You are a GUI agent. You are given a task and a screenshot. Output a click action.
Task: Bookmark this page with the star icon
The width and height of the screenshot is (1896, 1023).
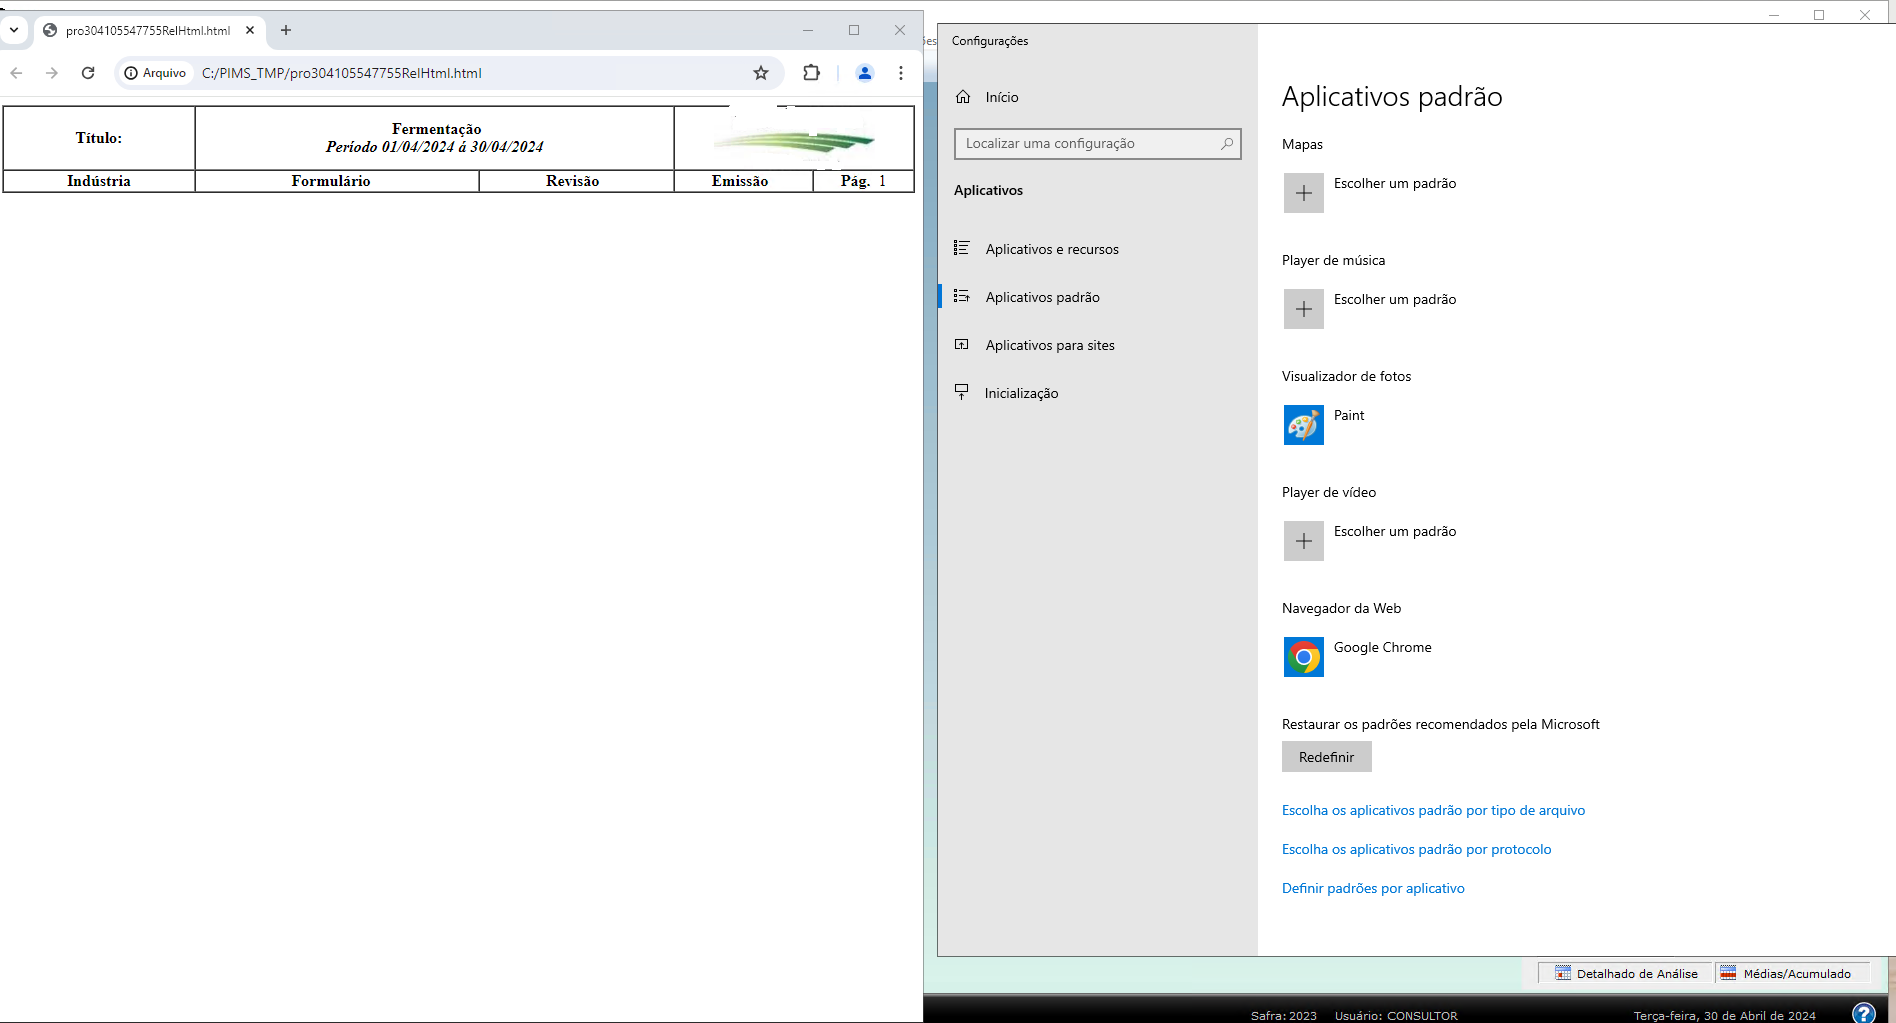(761, 73)
